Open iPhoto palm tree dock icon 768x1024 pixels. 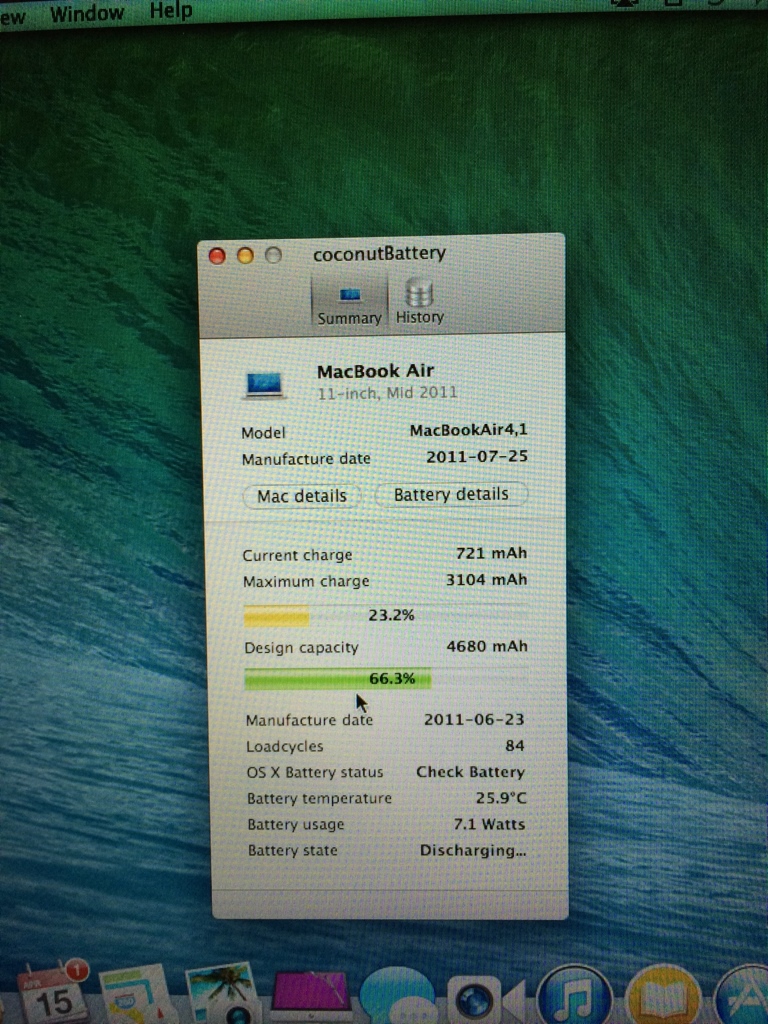(221, 993)
